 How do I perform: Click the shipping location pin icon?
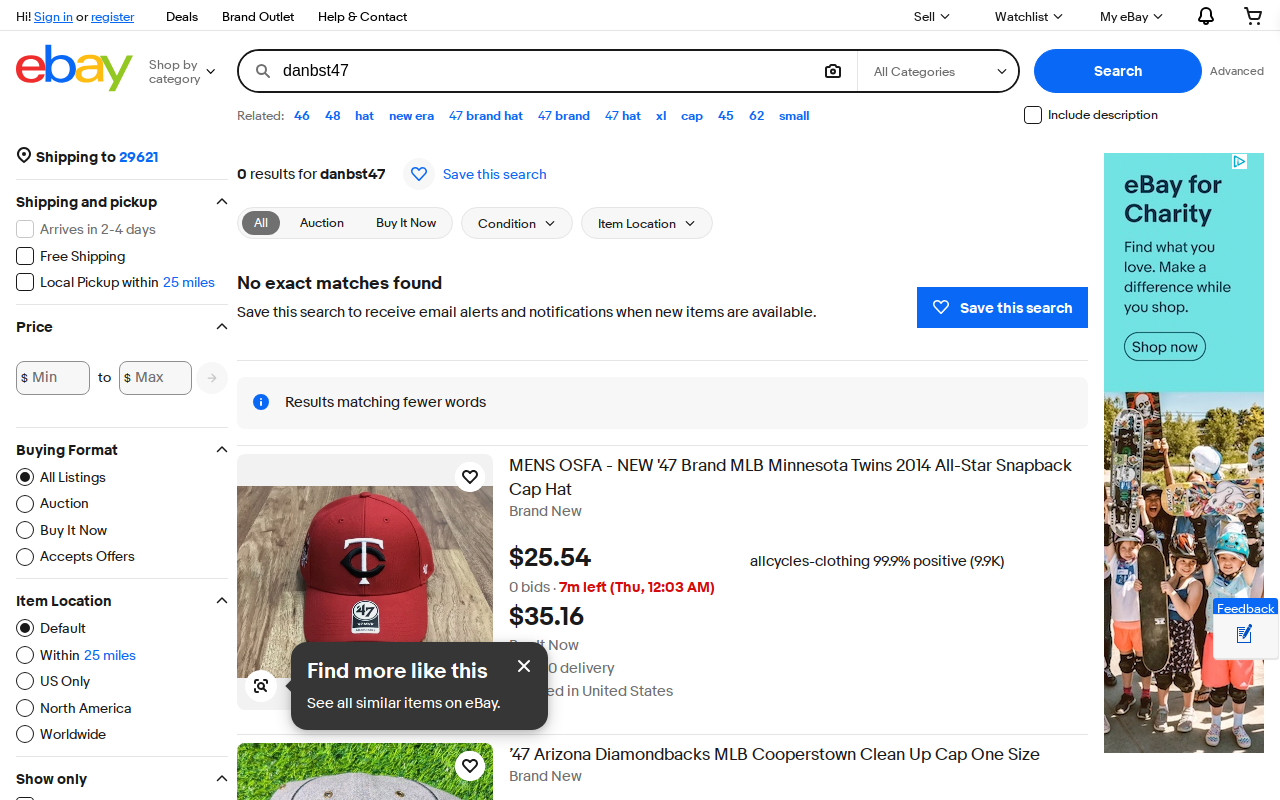[24, 156]
